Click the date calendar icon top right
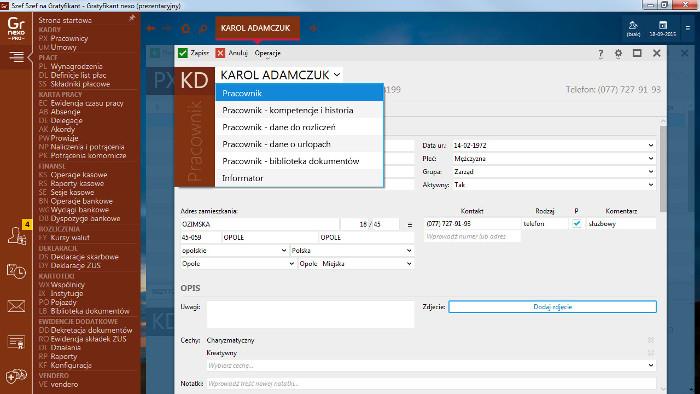 click(x=663, y=28)
